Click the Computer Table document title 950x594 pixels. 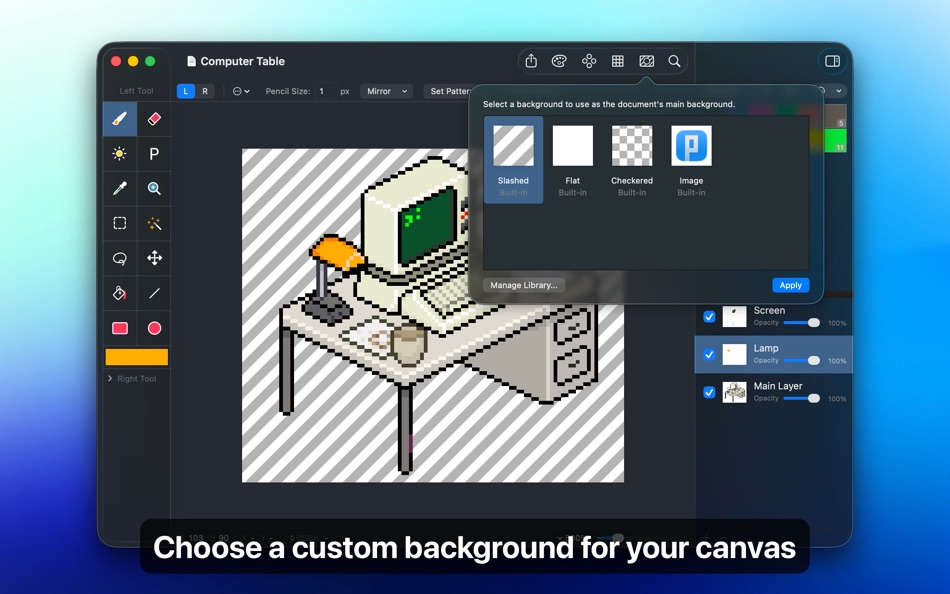(242, 61)
